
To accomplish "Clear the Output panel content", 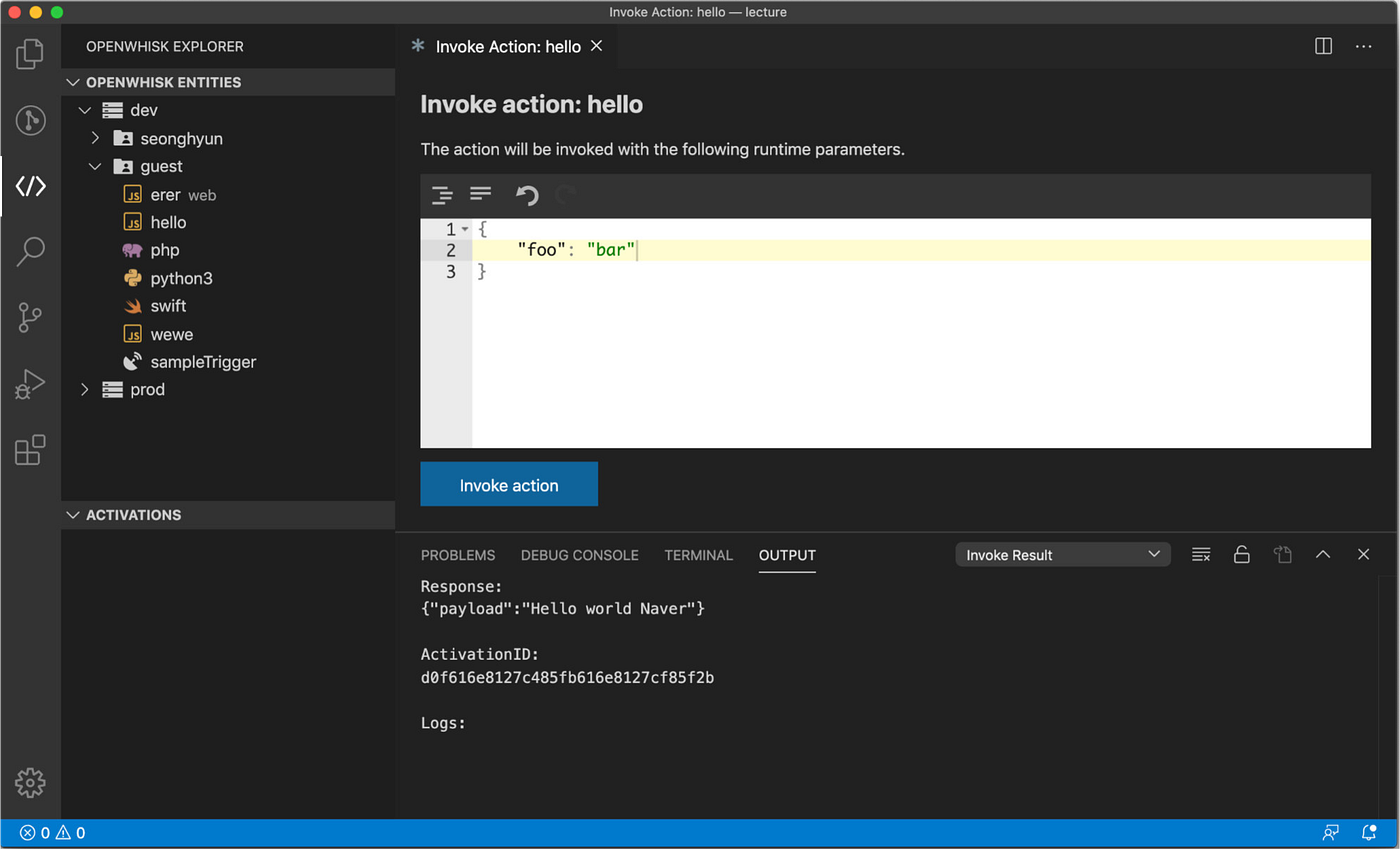I will [x=1201, y=554].
